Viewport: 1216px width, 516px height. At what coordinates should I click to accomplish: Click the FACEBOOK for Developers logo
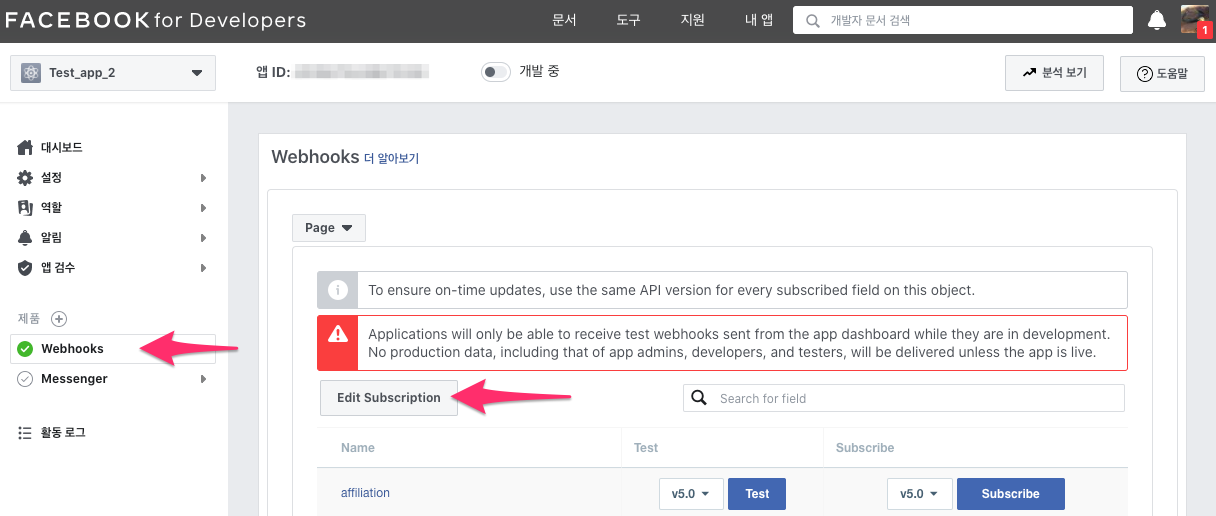[156, 20]
